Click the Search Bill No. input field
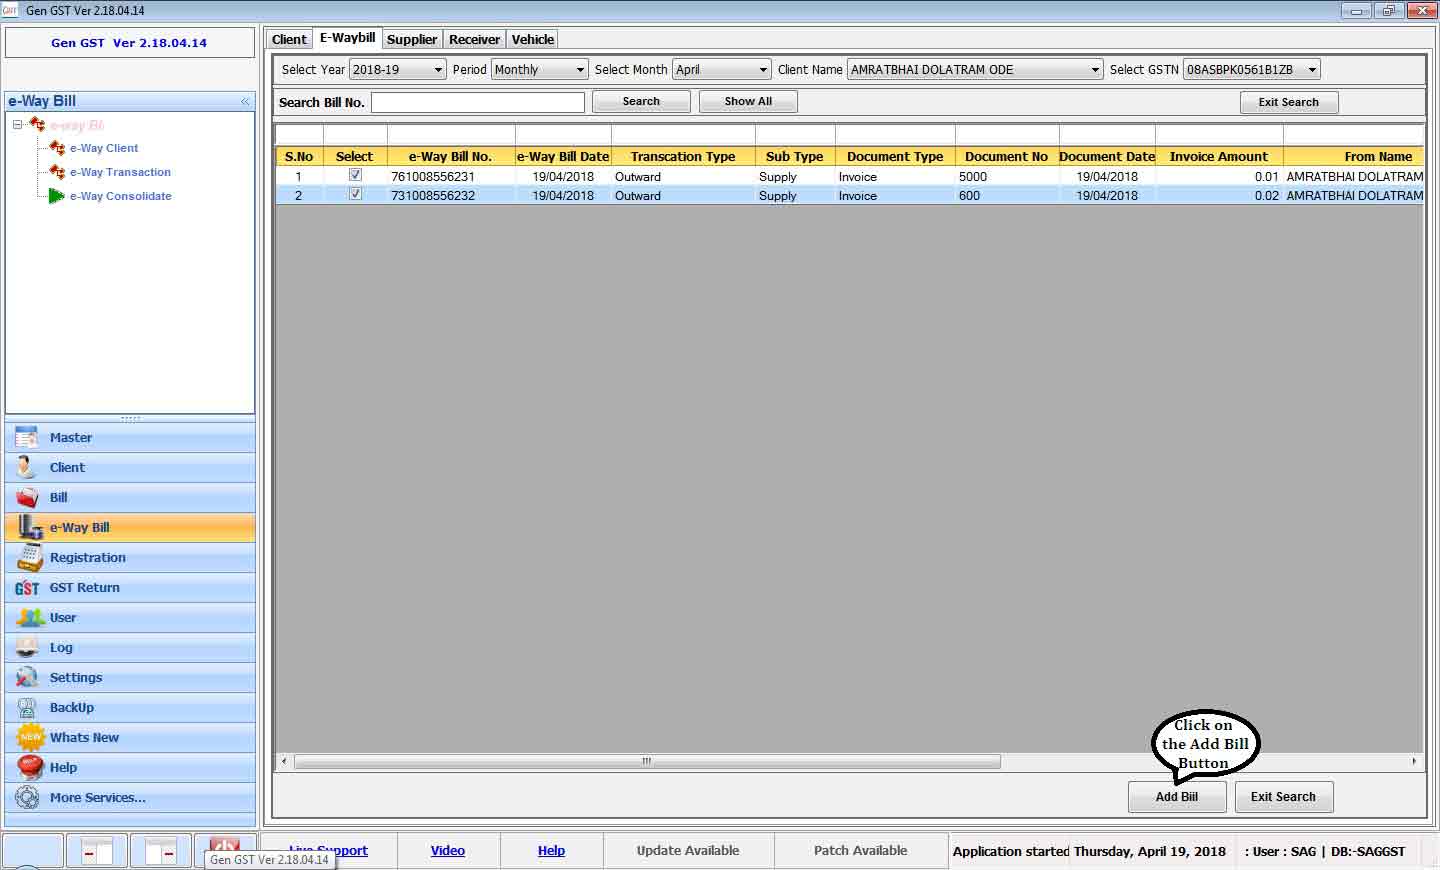This screenshot has height=870, width=1440. point(478,102)
